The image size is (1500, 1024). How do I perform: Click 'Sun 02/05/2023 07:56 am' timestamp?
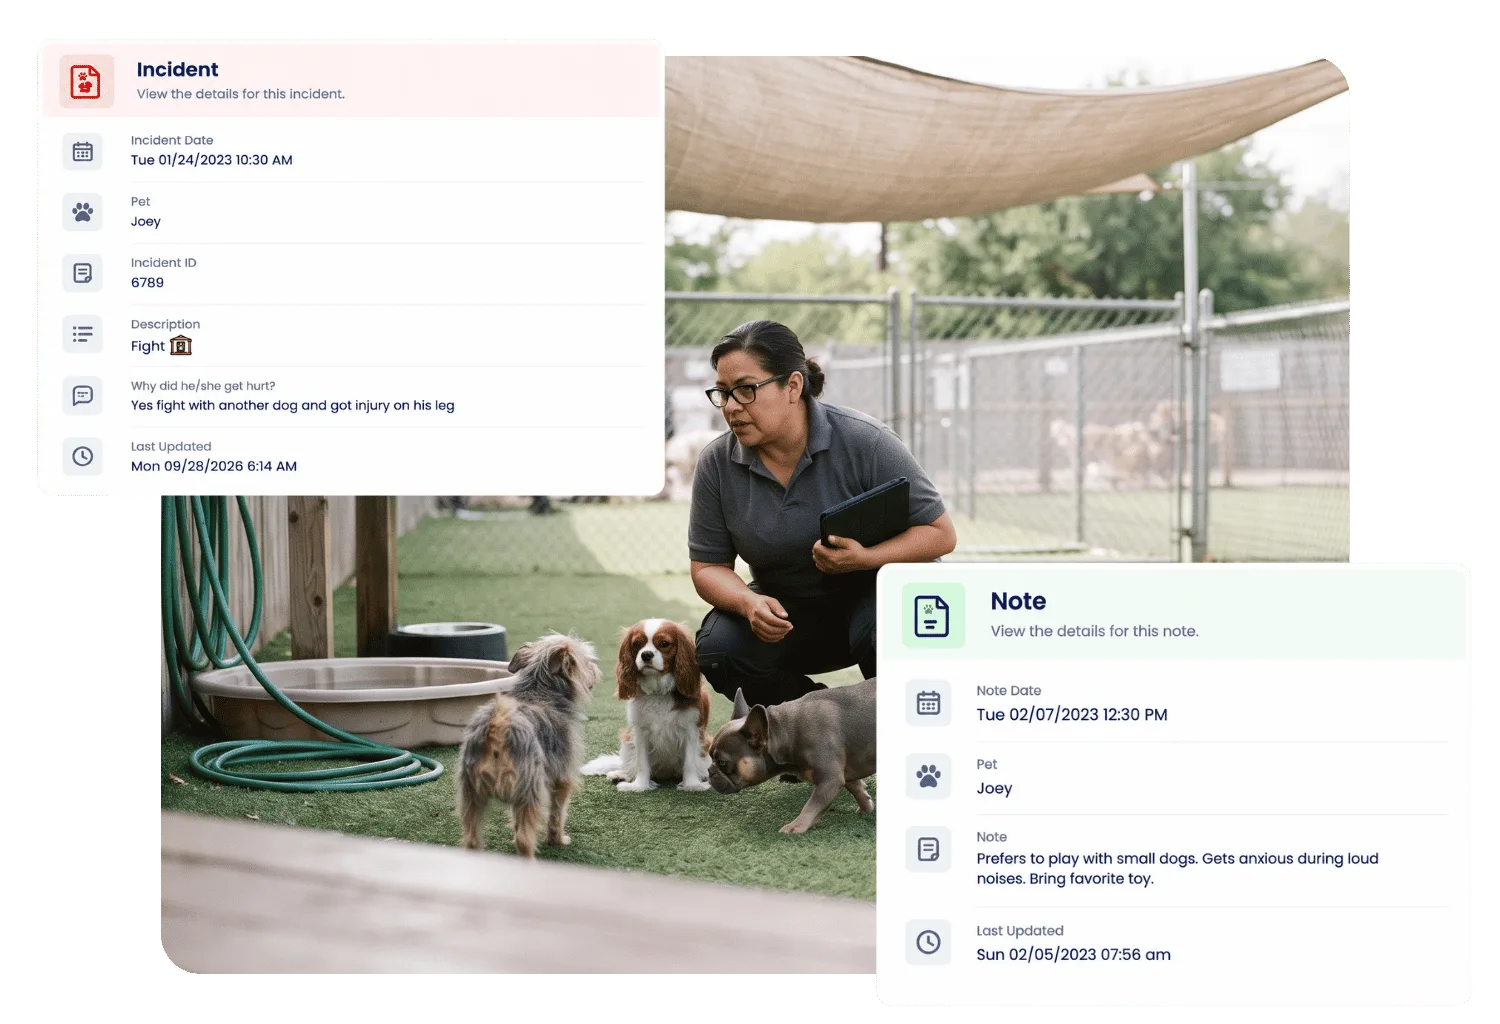(x=1073, y=954)
